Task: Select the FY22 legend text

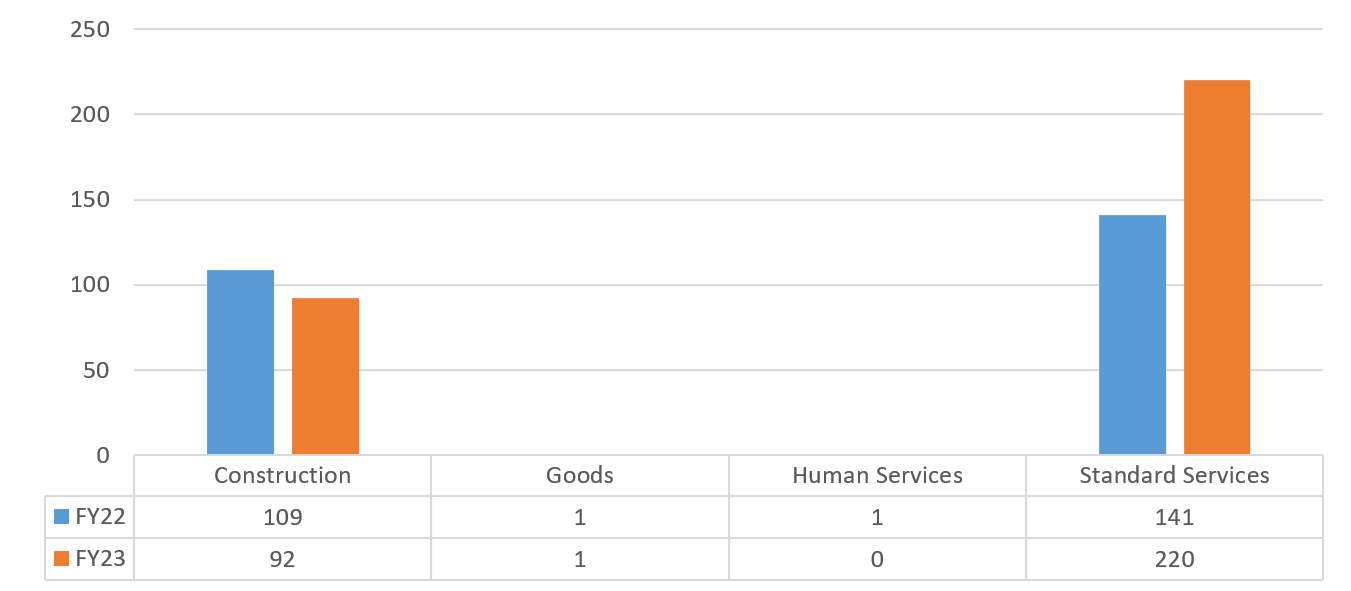Action: (x=100, y=517)
